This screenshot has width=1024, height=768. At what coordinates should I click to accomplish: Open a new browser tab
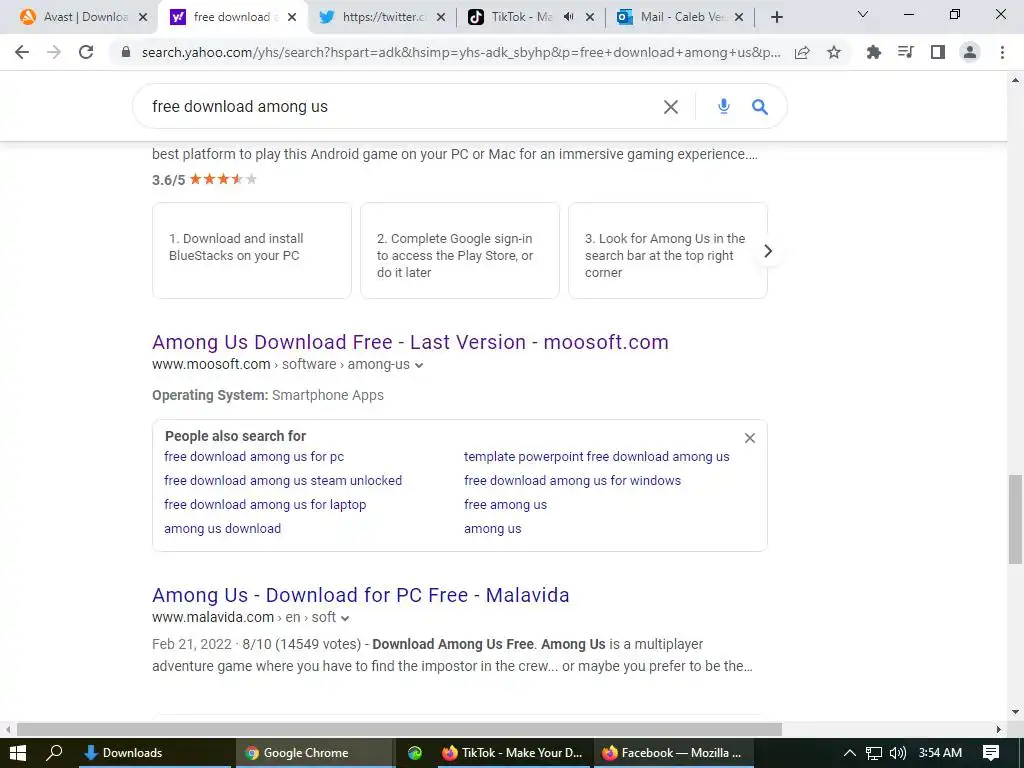coord(776,17)
